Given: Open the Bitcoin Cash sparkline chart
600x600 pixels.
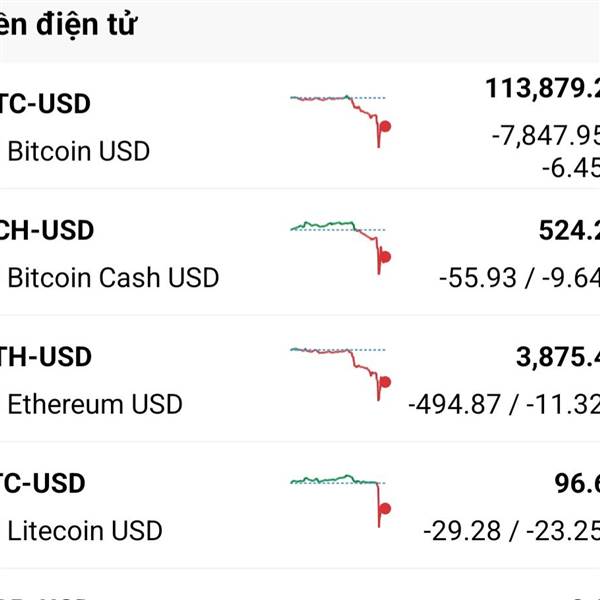Looking at the screenshot, I should click(x=341, y=245).
